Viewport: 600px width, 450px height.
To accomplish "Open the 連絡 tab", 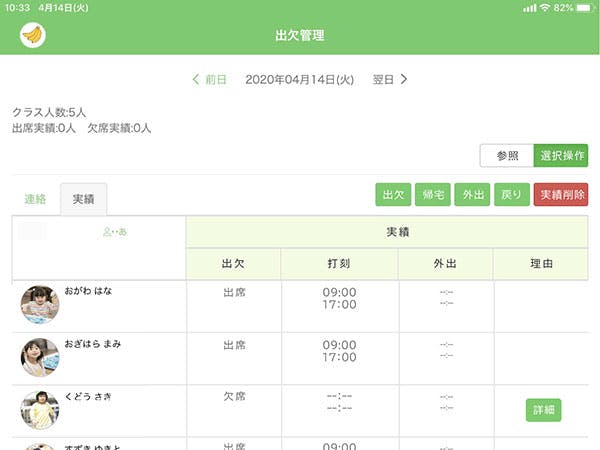I will [x=35, y=199].
